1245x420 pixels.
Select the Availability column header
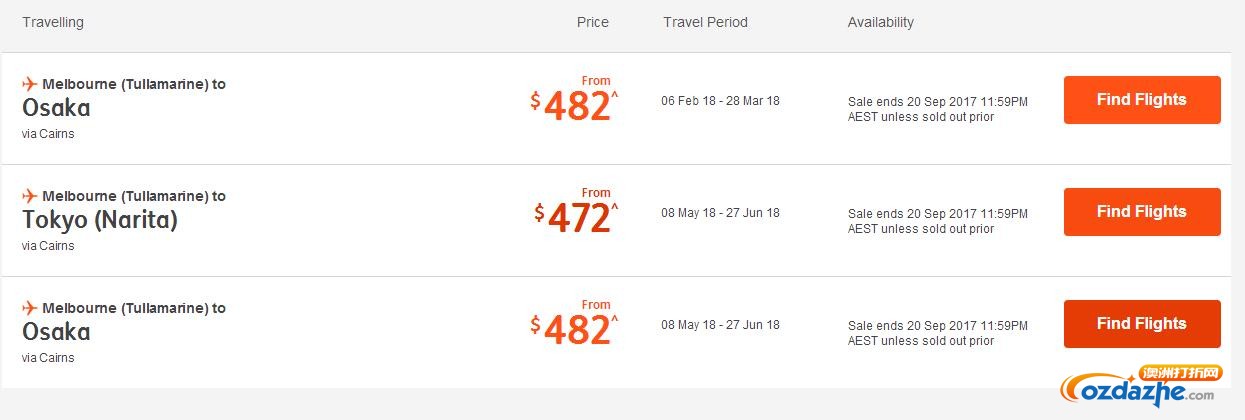point(881,22)
